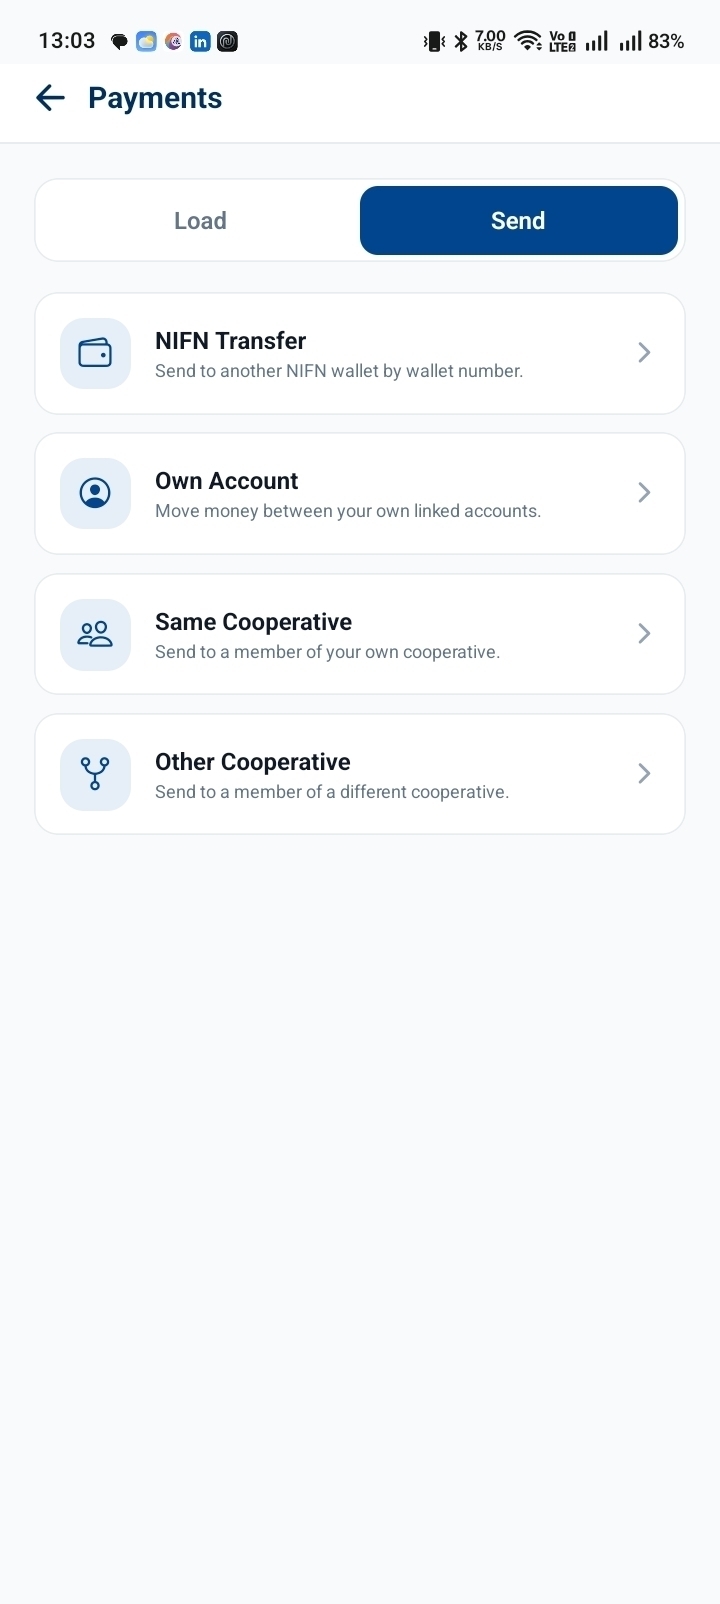Tap 'Send to a member of a different cooperative'
Image resolution: width=720 pixels, height=1604 pixels.
pyautogui.click(x=332, y=792)
